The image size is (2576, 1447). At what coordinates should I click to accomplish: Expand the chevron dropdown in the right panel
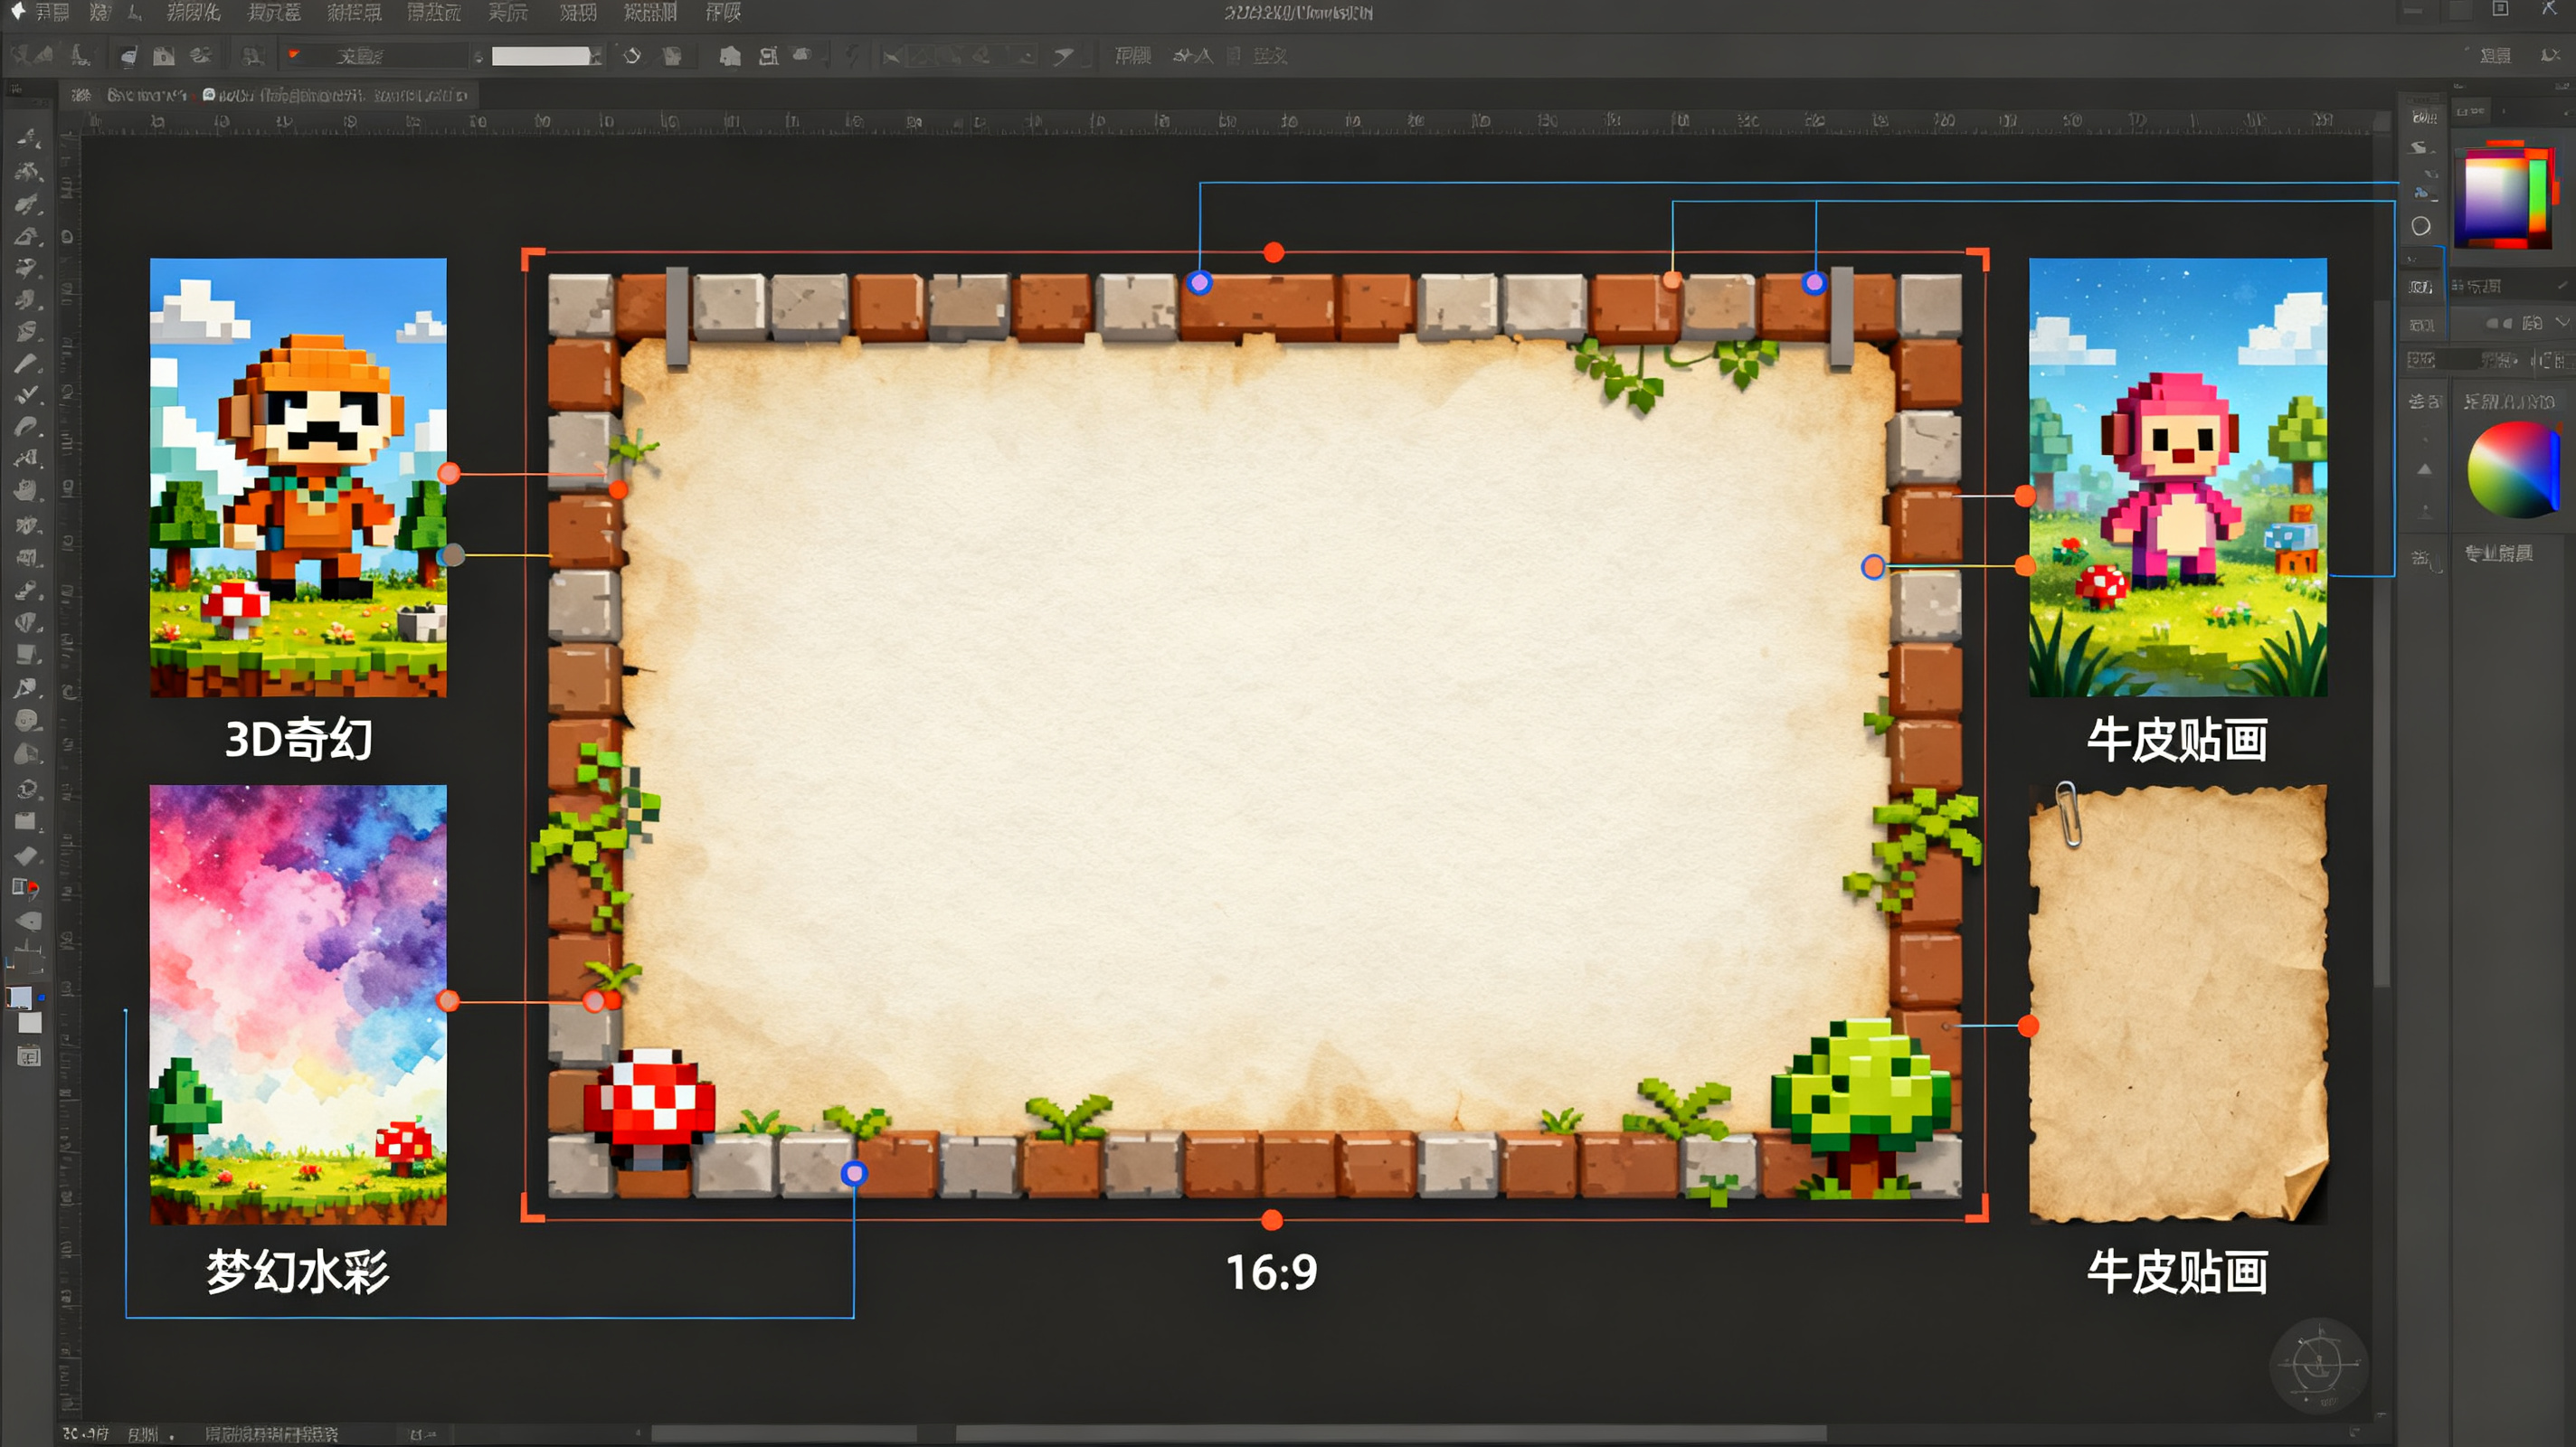pyautogui.click(x=2562, y=322)
